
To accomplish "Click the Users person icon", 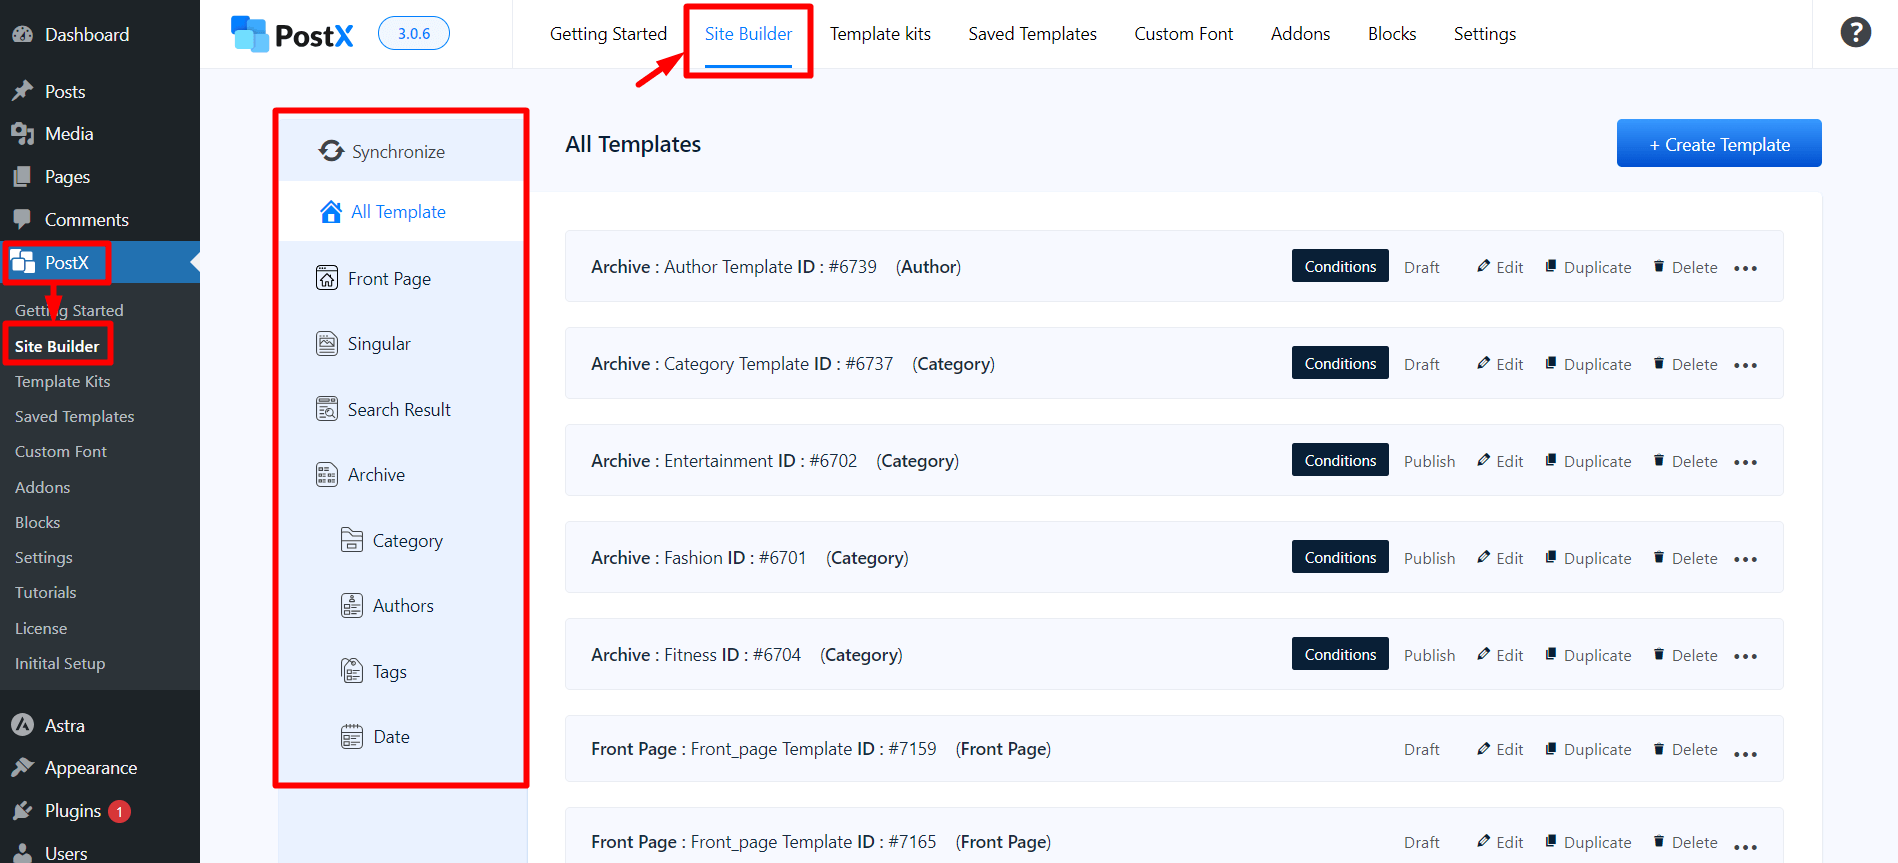I will click(23, 853).
